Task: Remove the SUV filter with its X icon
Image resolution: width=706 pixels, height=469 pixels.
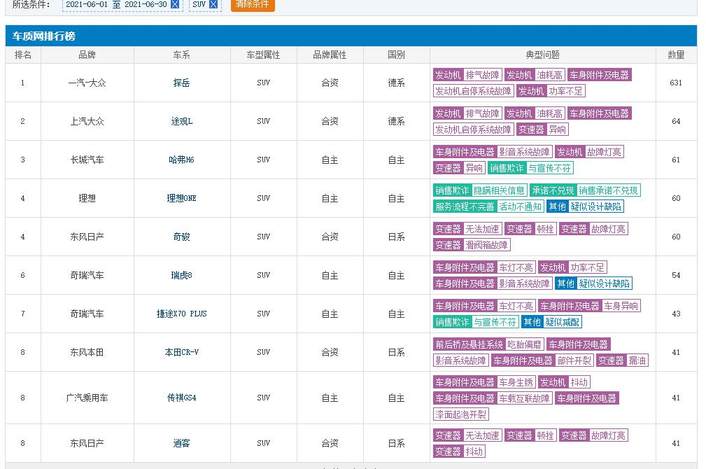Action: pos(213,4)
